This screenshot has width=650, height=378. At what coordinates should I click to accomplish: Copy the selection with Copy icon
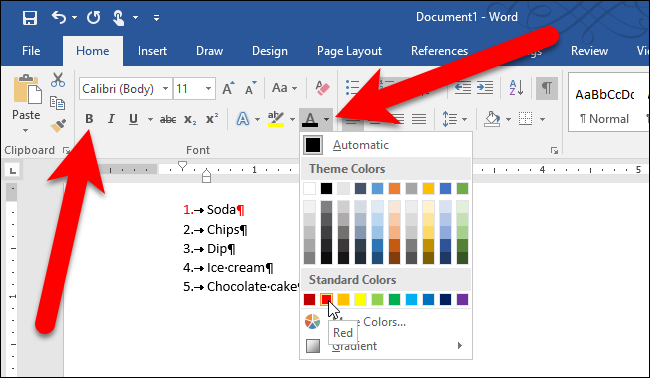[58, 102]
